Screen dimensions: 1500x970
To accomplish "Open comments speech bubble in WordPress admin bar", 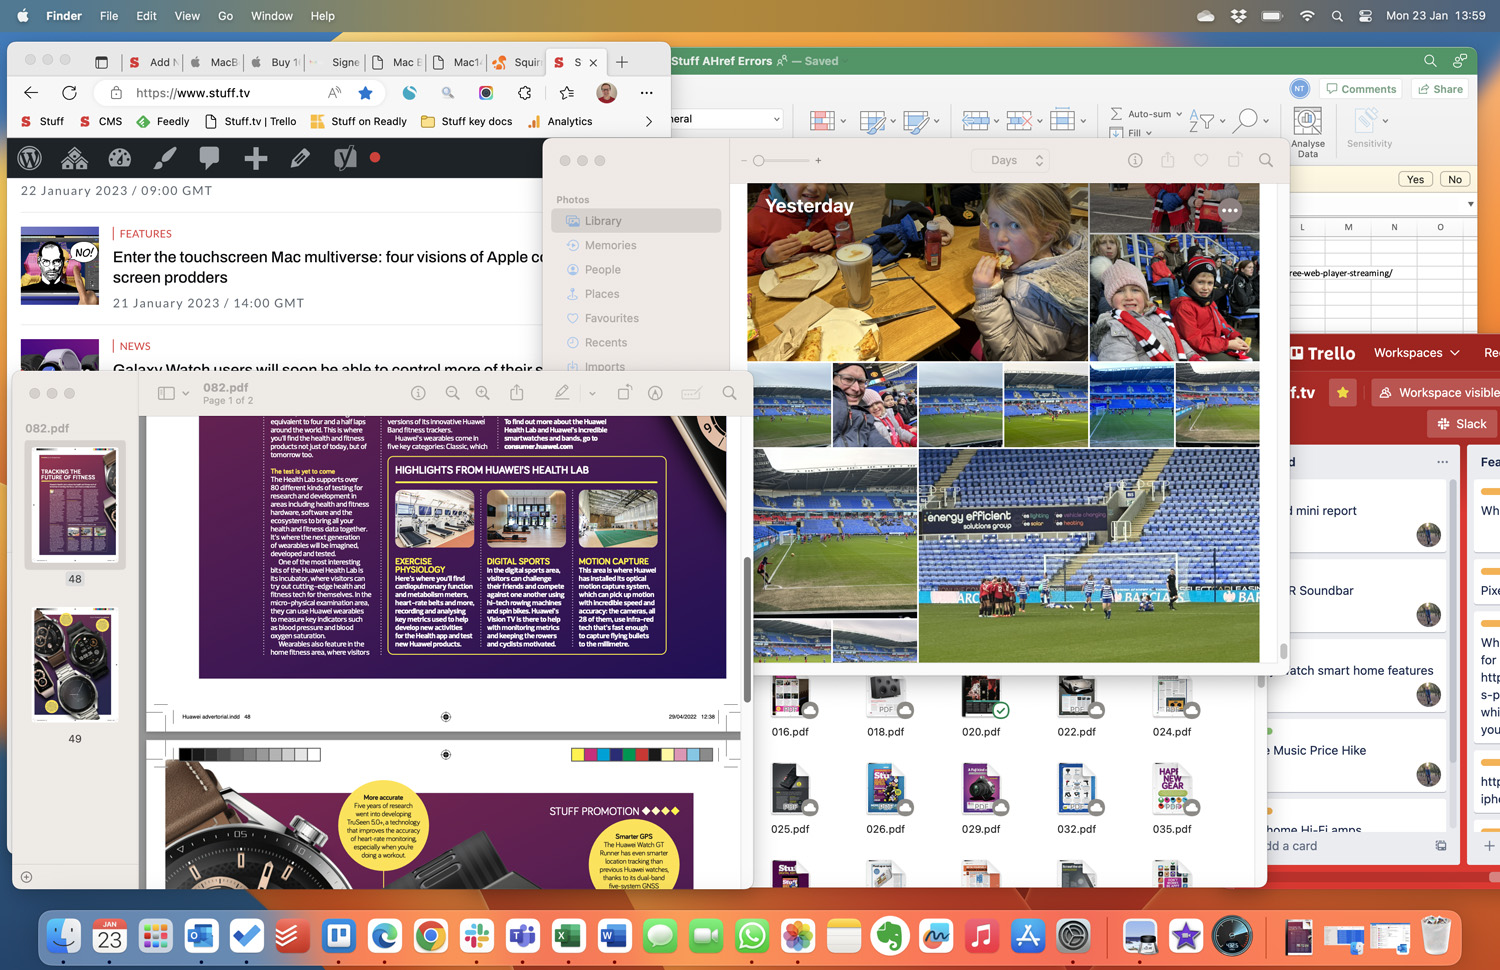I will (x=209, y=158).
